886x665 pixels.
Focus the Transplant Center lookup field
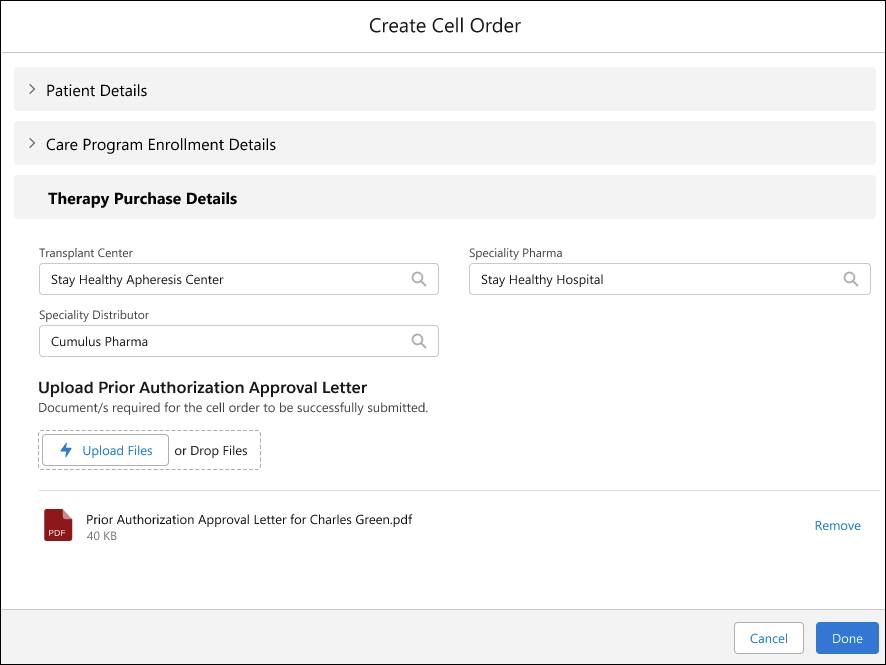pos(238,279)
